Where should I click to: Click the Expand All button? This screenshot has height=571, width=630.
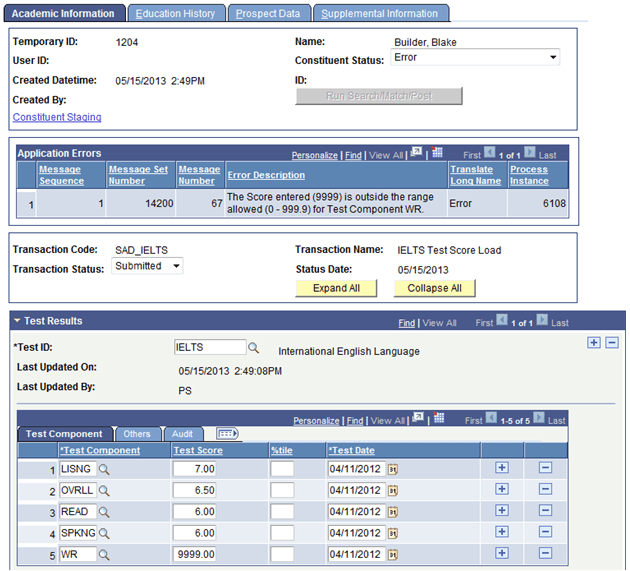tap(336, 289)
